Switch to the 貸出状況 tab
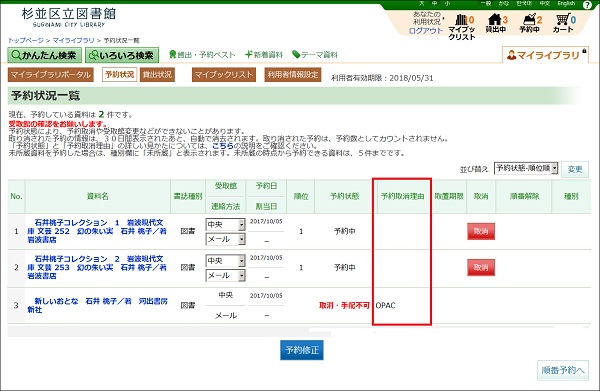The image size is (600, 391). point(157,75)
